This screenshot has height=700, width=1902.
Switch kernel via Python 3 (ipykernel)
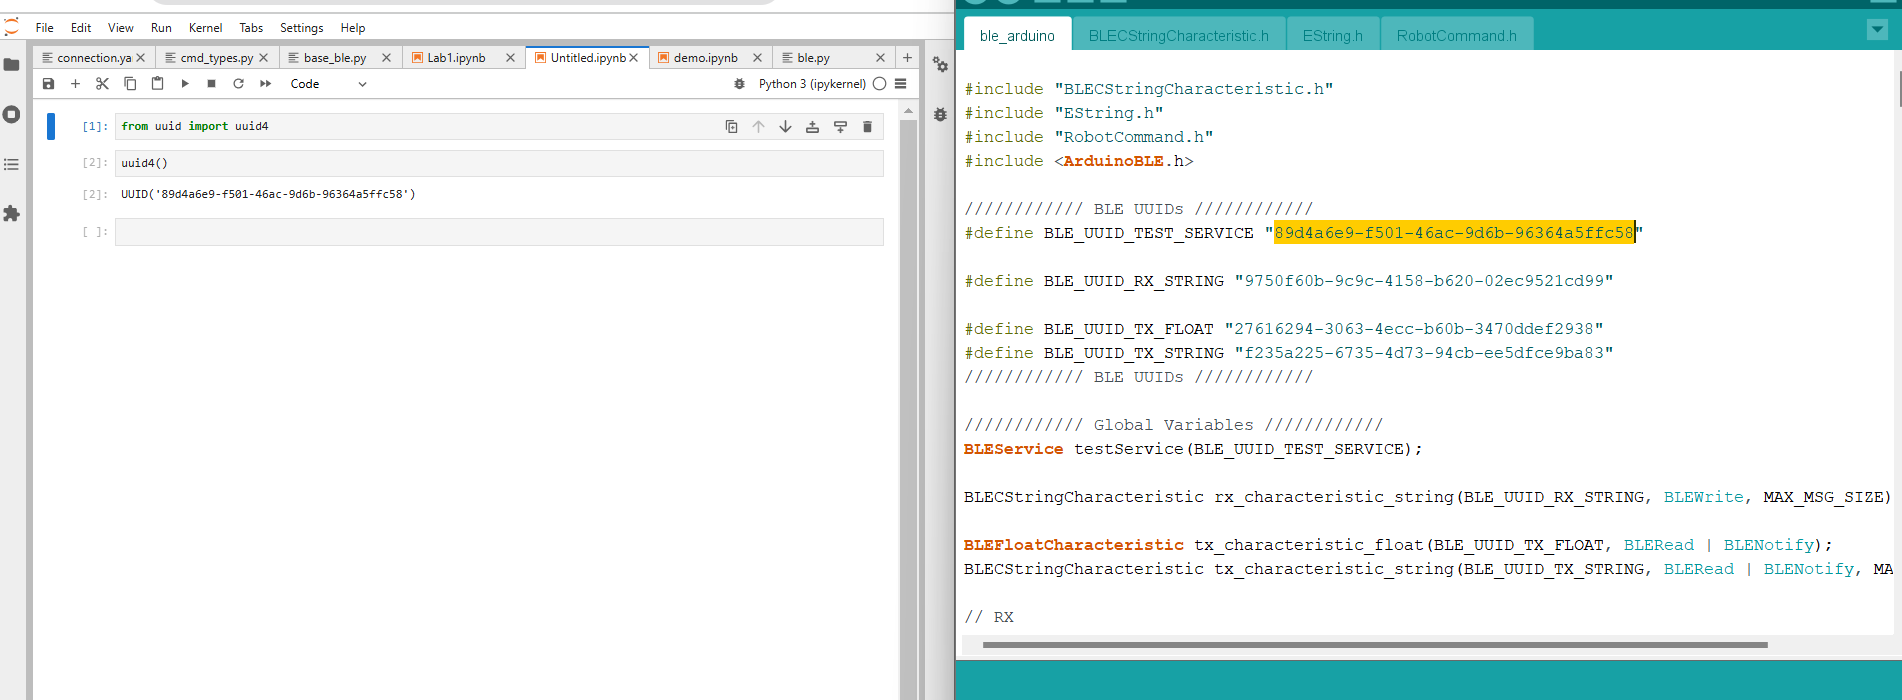click(812, 84)
